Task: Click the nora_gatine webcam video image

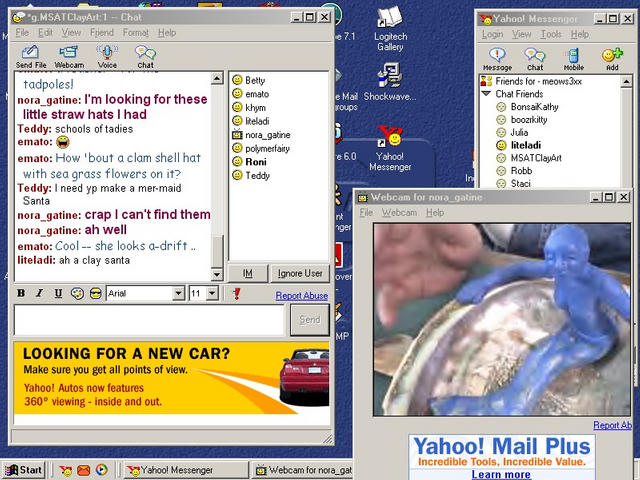Action: tap(502, 320)
